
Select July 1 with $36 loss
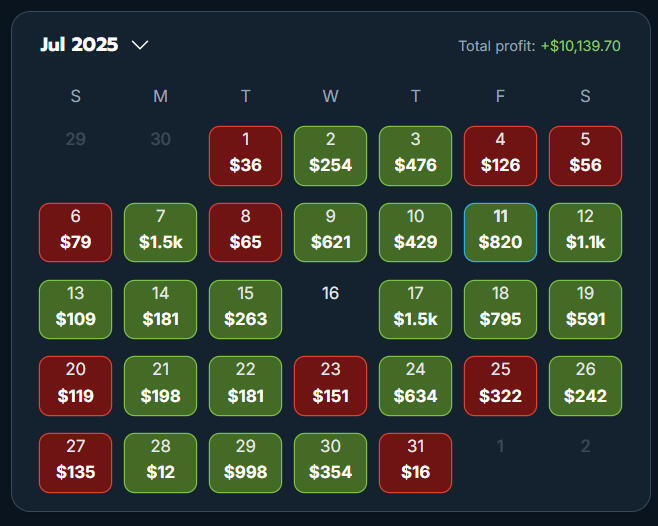click(245, 155)
